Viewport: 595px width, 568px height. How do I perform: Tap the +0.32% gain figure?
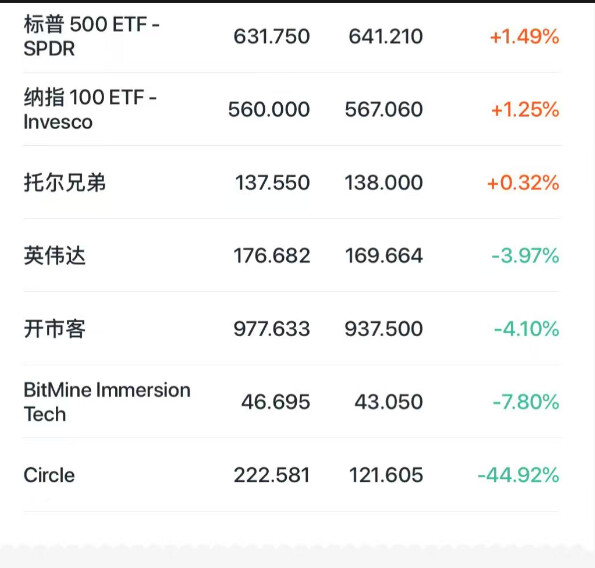coord(523,183)
